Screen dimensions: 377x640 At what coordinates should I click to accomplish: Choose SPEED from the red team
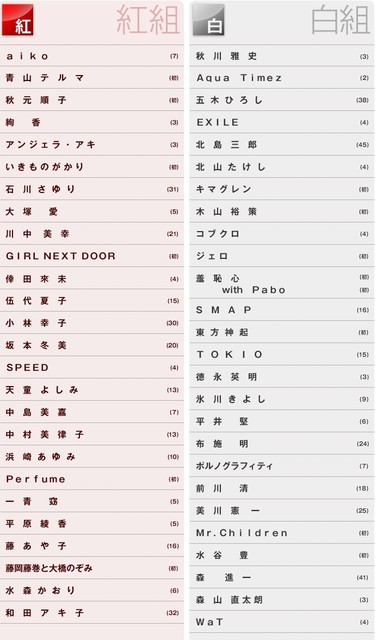[x=92, y=367]
